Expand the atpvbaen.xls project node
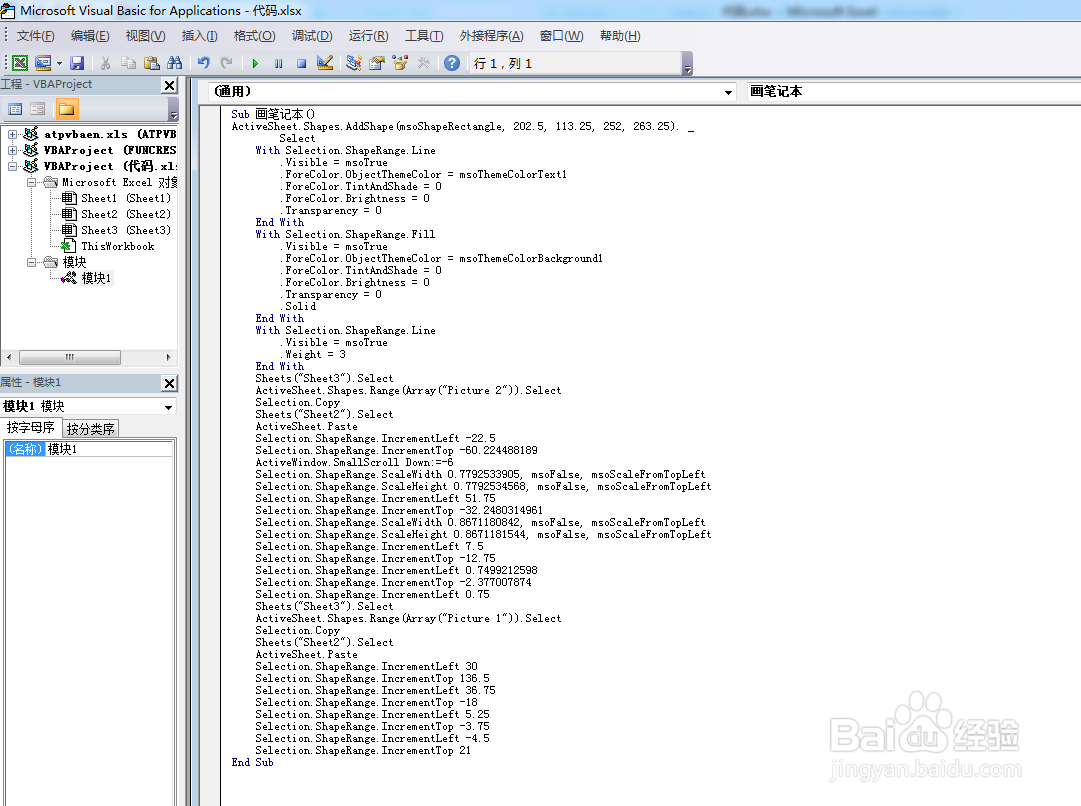This screenshot has width=1081, height=806. pyautogui.click(x=12, y=134)
